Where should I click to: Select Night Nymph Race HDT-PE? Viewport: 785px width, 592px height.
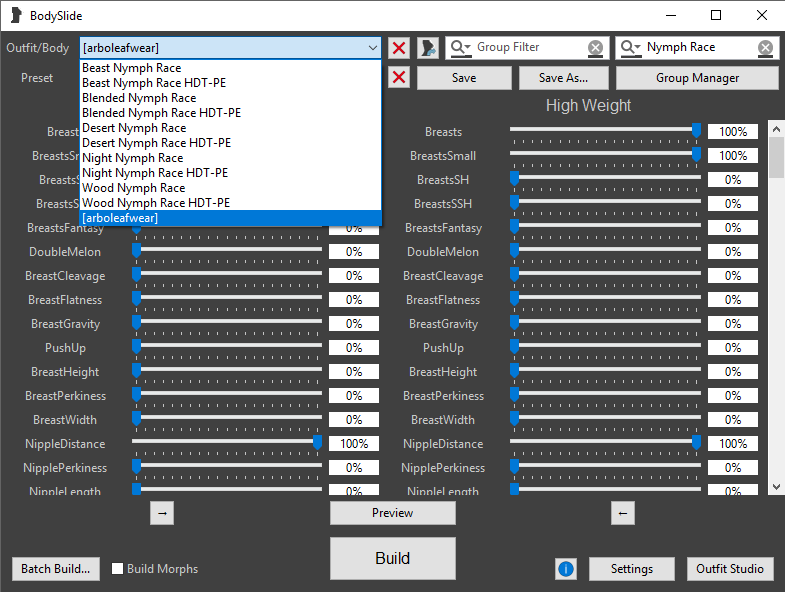pos(230,173)
